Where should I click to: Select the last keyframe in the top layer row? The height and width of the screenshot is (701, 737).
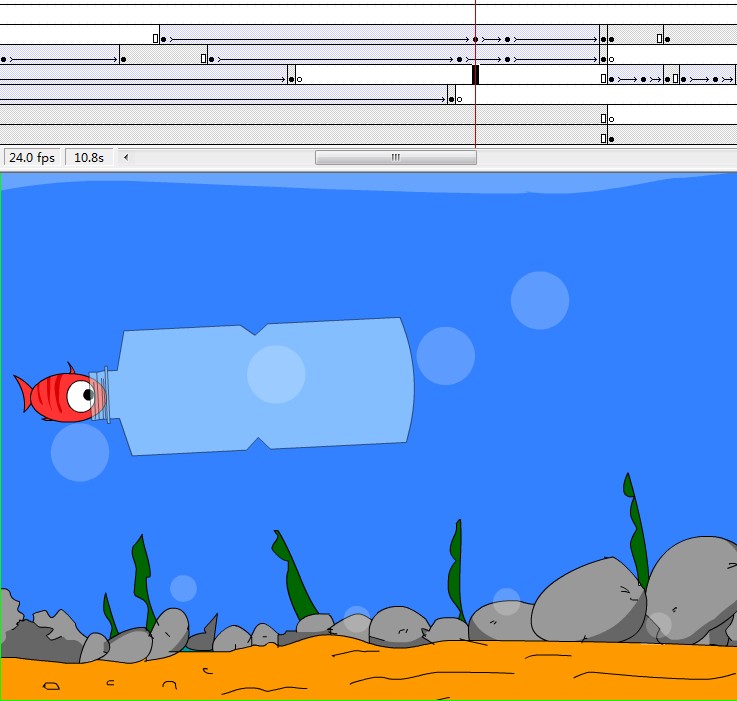667,39
